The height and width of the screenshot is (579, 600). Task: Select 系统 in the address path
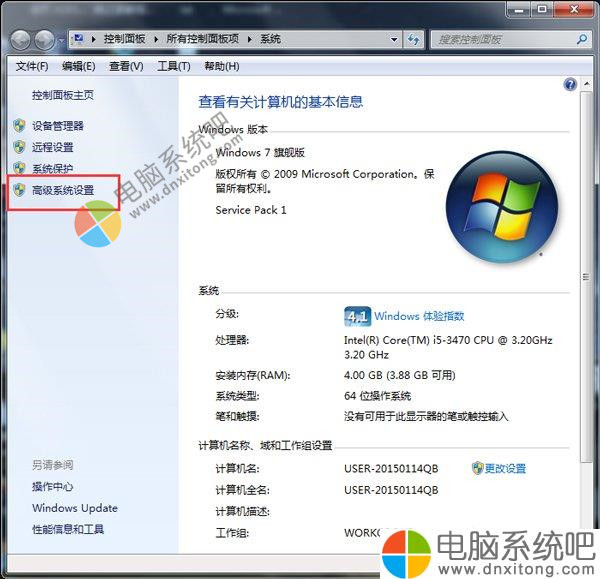coord(270,39)
